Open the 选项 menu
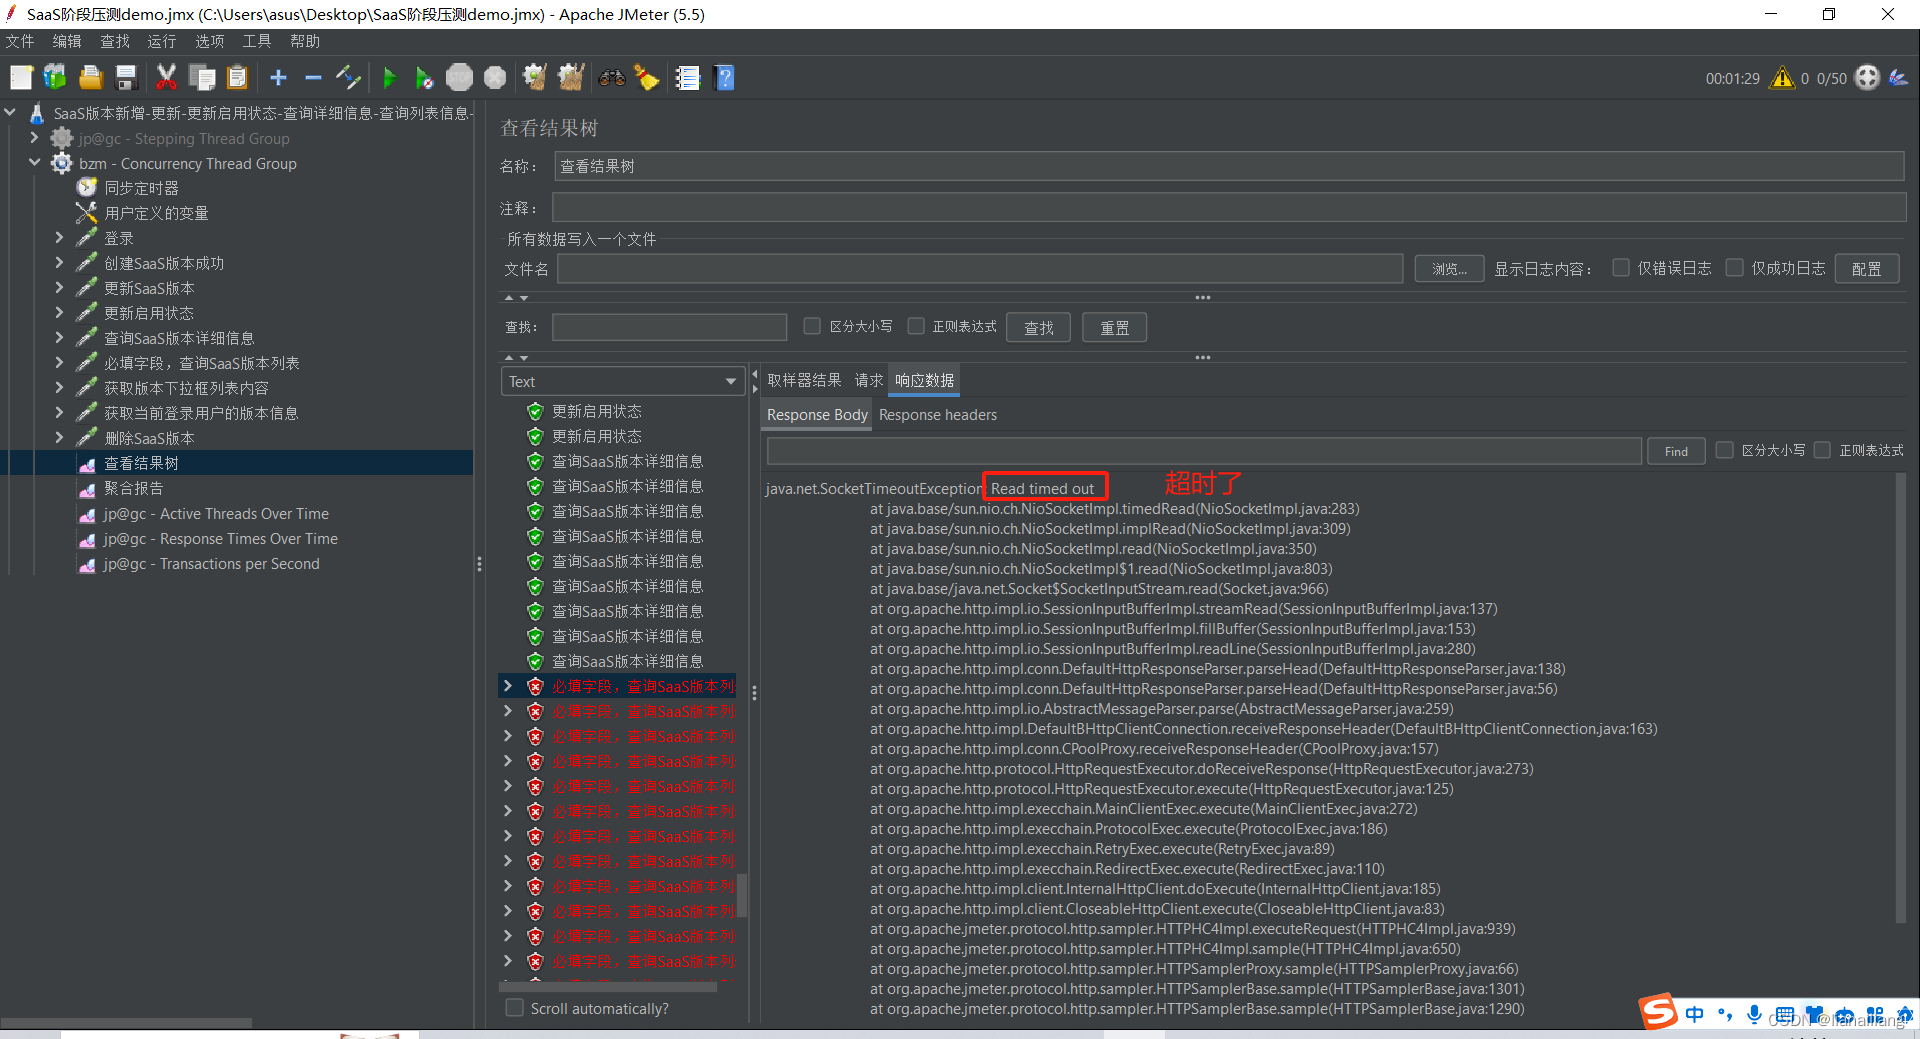 pos(209,41)
